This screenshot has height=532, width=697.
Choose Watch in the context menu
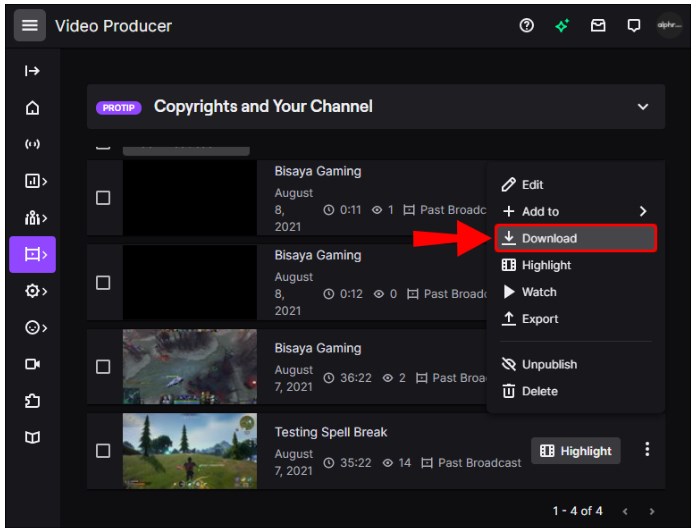click(x=576, y=292)
